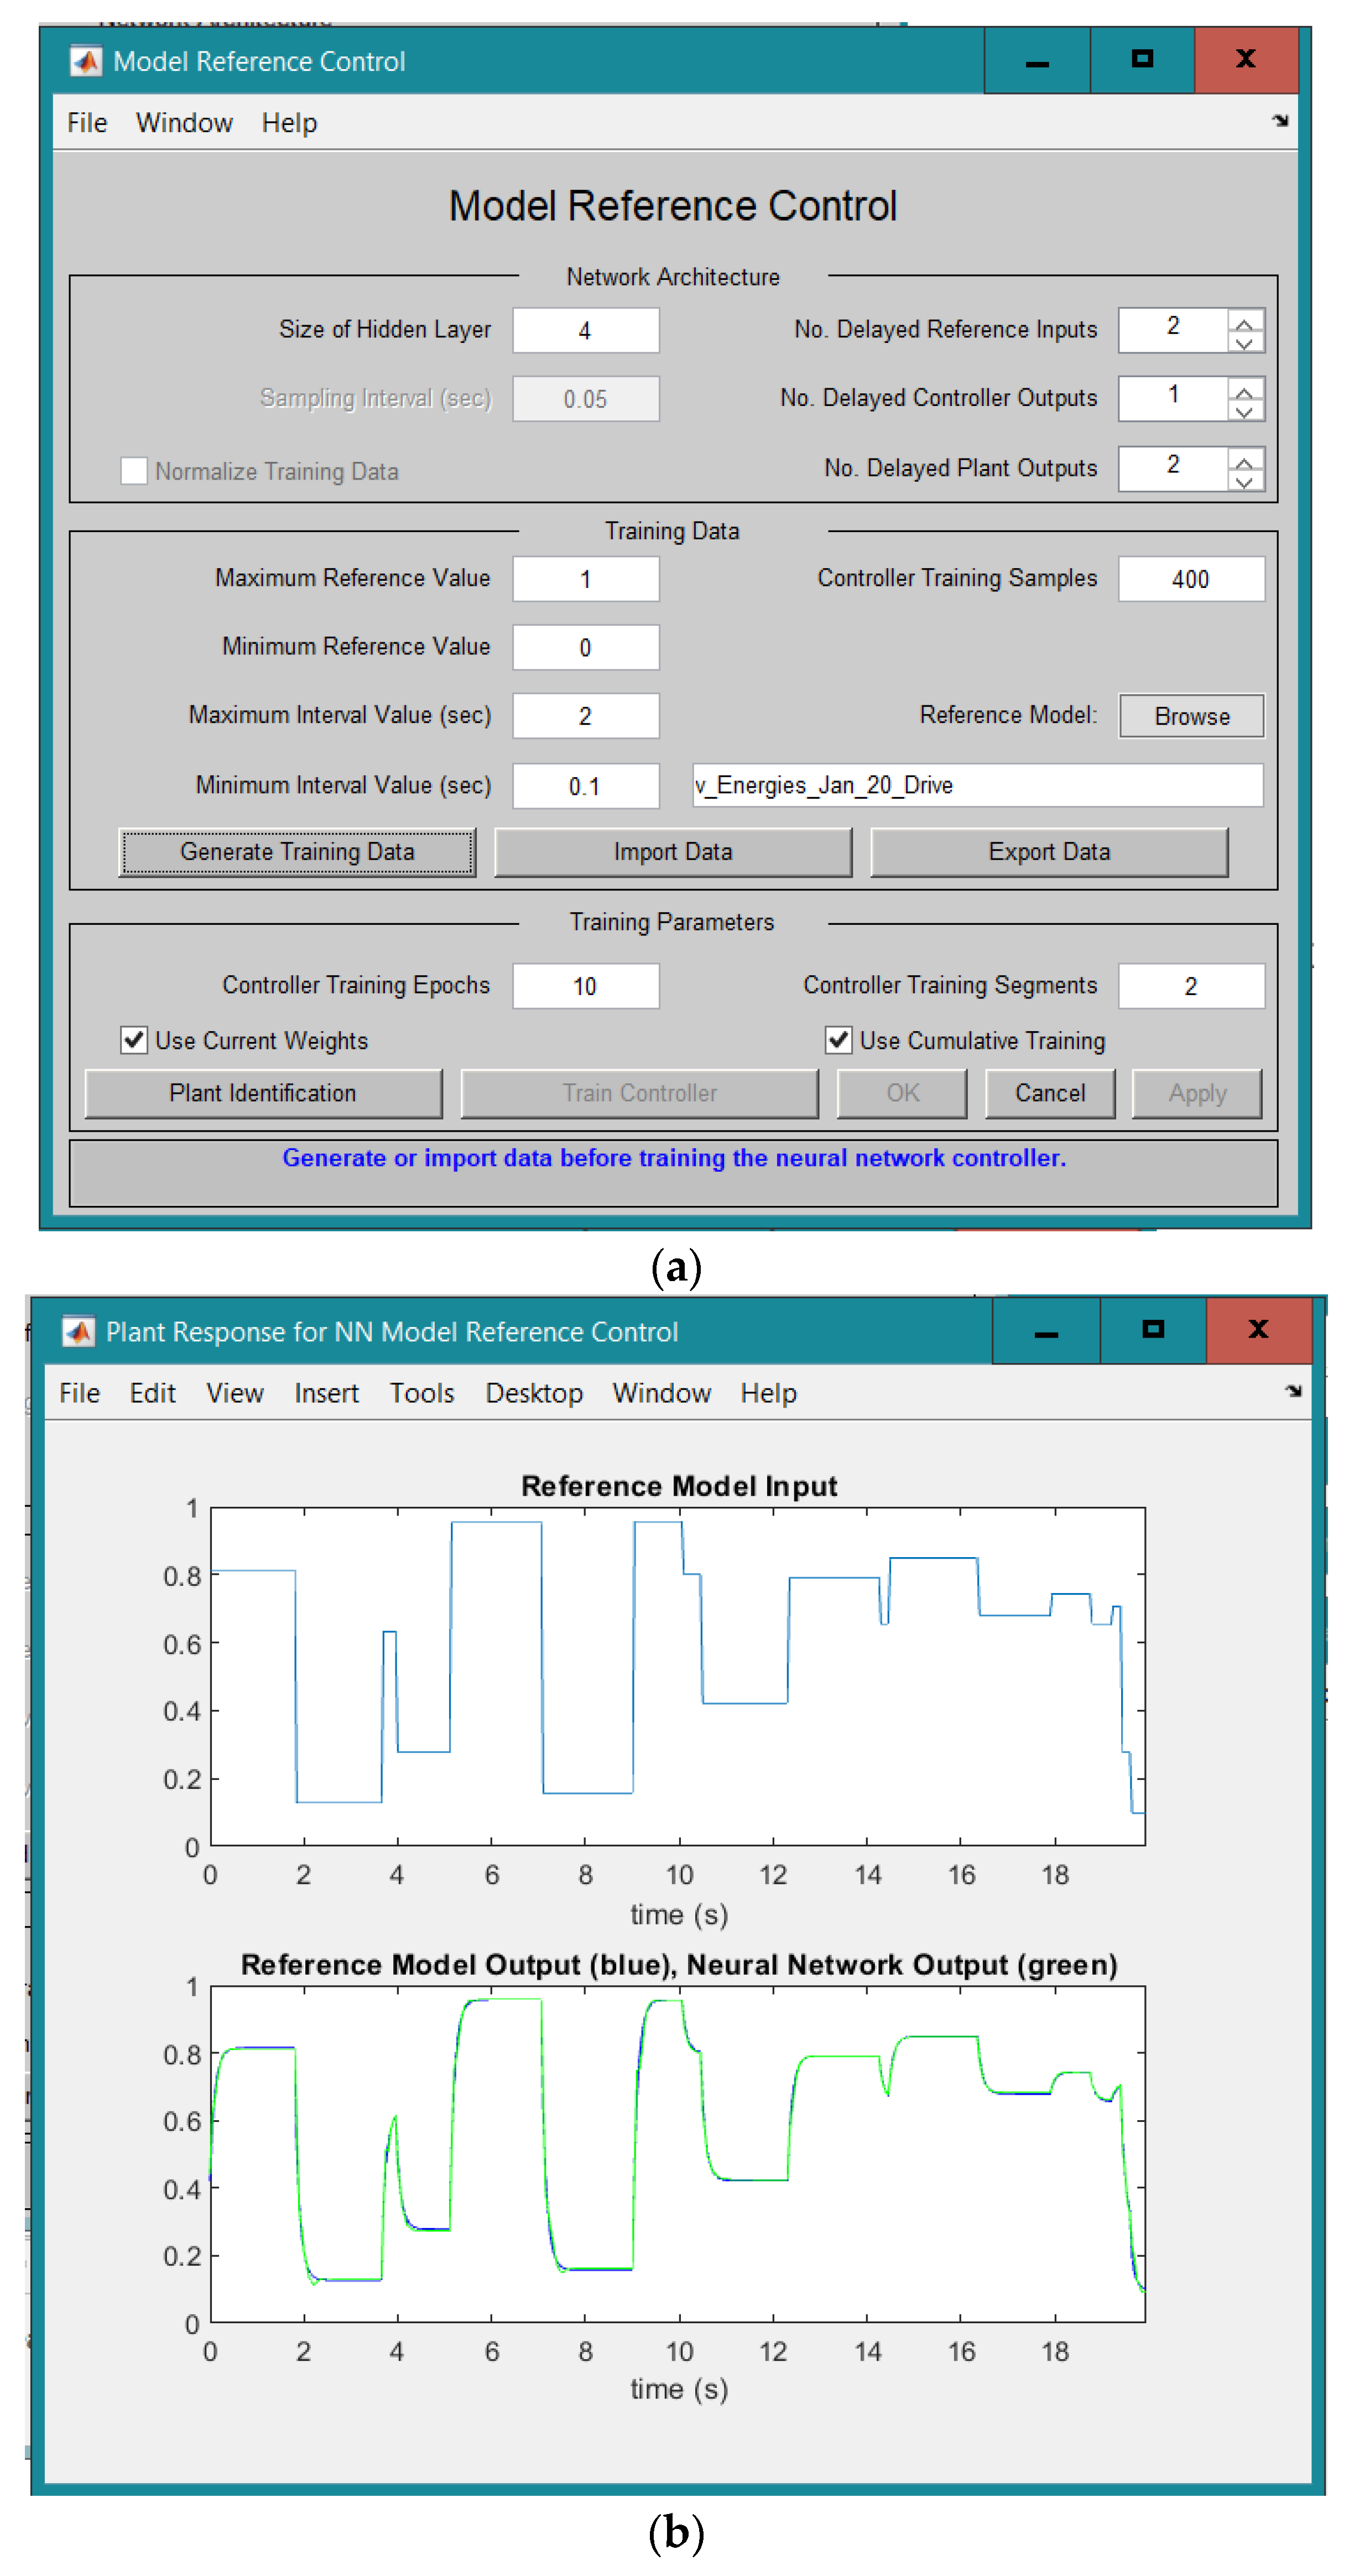This screenshot has height=2576, width=1349.
Task: Click MATLAB logo in Plant Response window title
Action: pyautogui.click(x=78, y=1331)
